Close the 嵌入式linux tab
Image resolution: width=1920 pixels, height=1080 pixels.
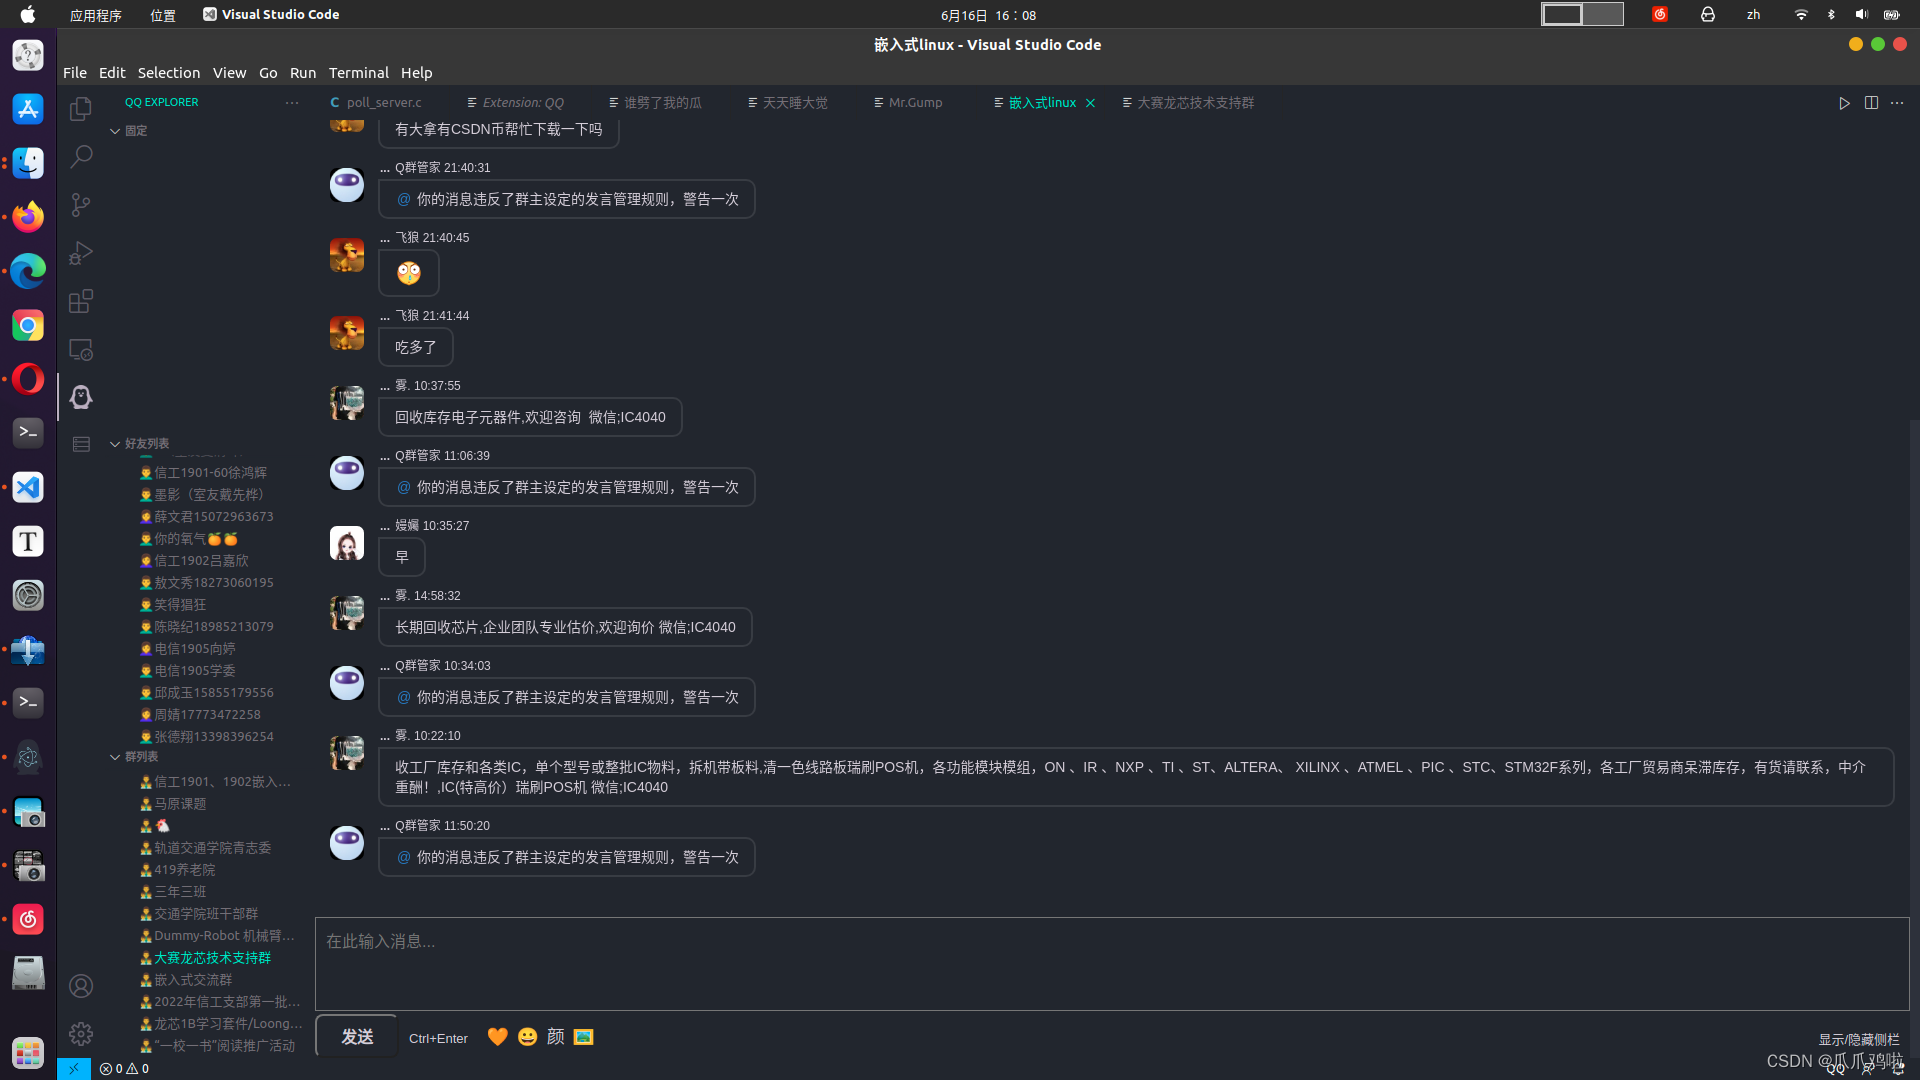1090,103
